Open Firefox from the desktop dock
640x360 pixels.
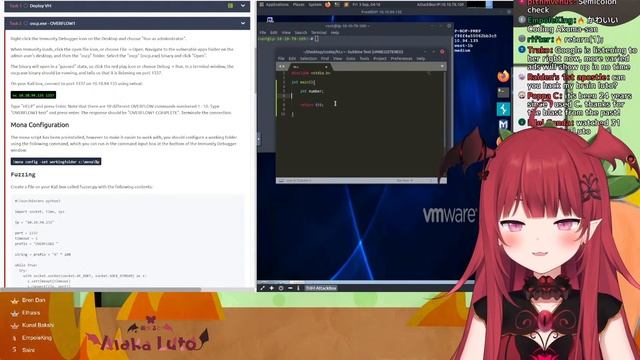[x=503, y=76]
